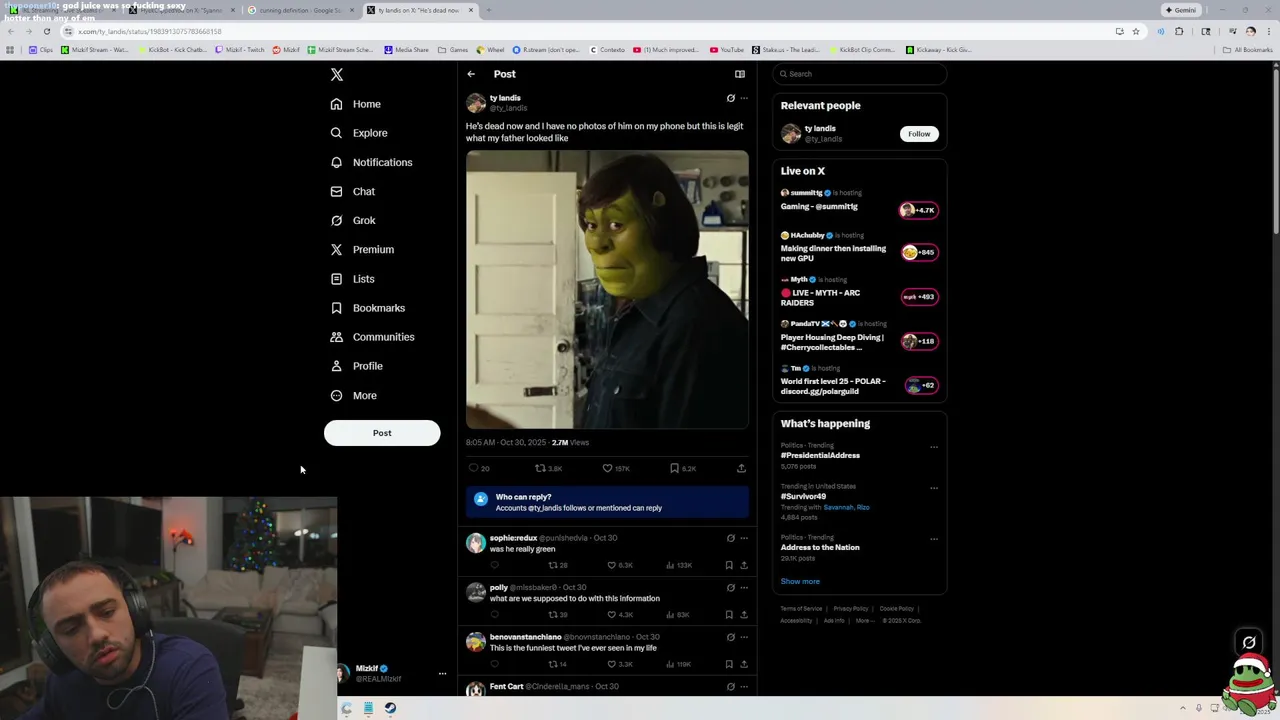Open three-dot menu on ty landis post
The image size is (1280, 720).
click(744, 98)
